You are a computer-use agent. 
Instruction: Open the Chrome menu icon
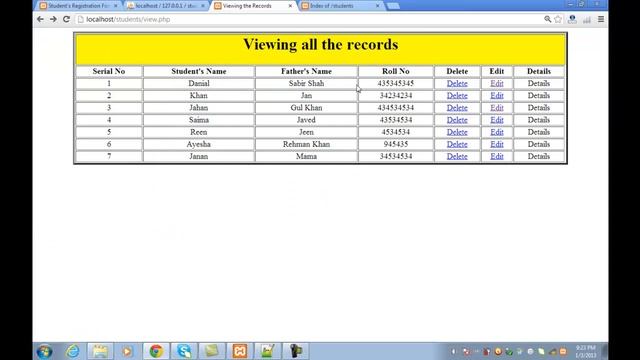point(601,19)
